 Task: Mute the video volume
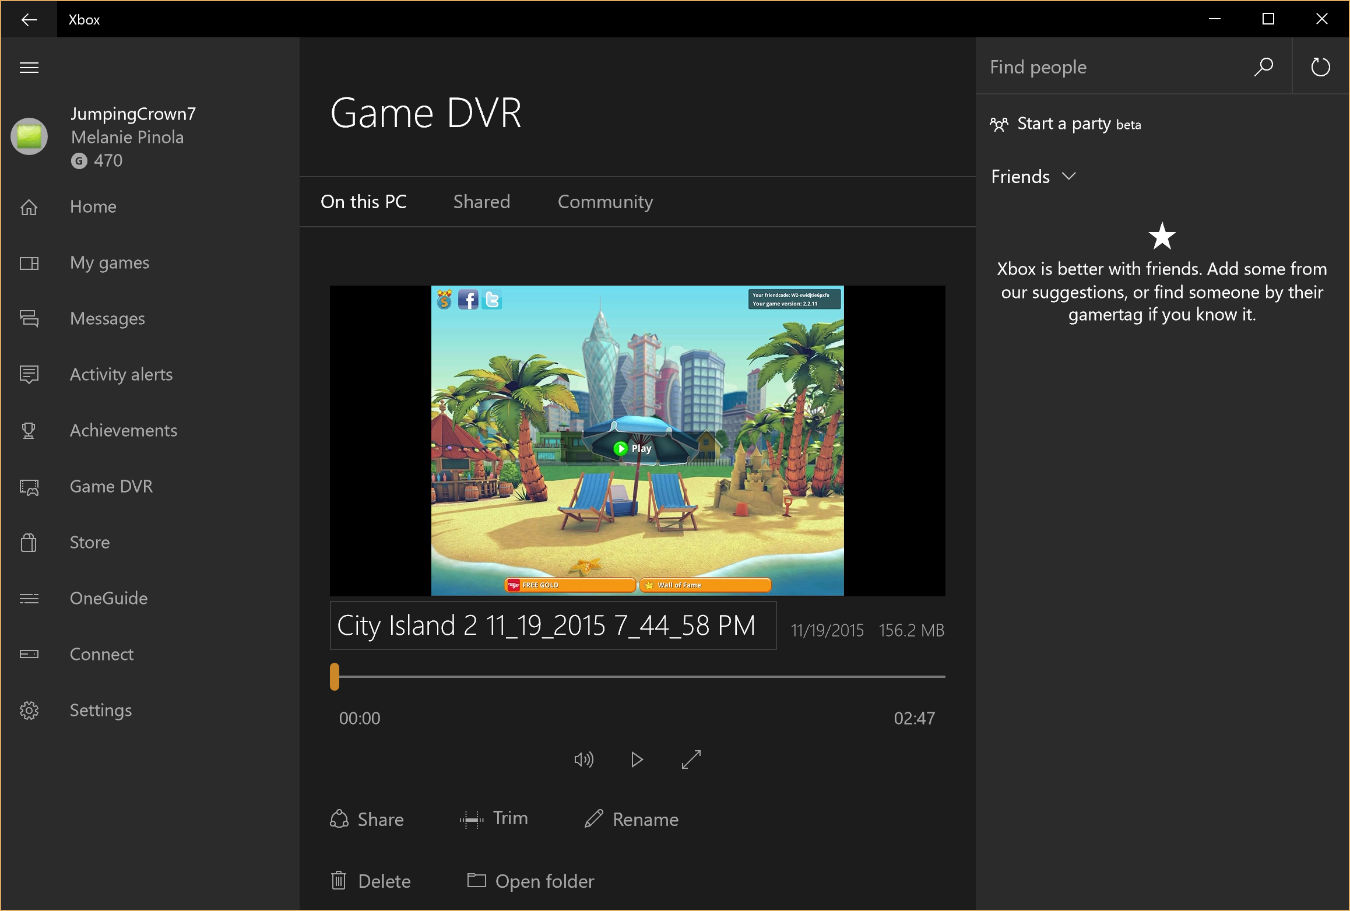pyautogui.click(x=584, y=760)
